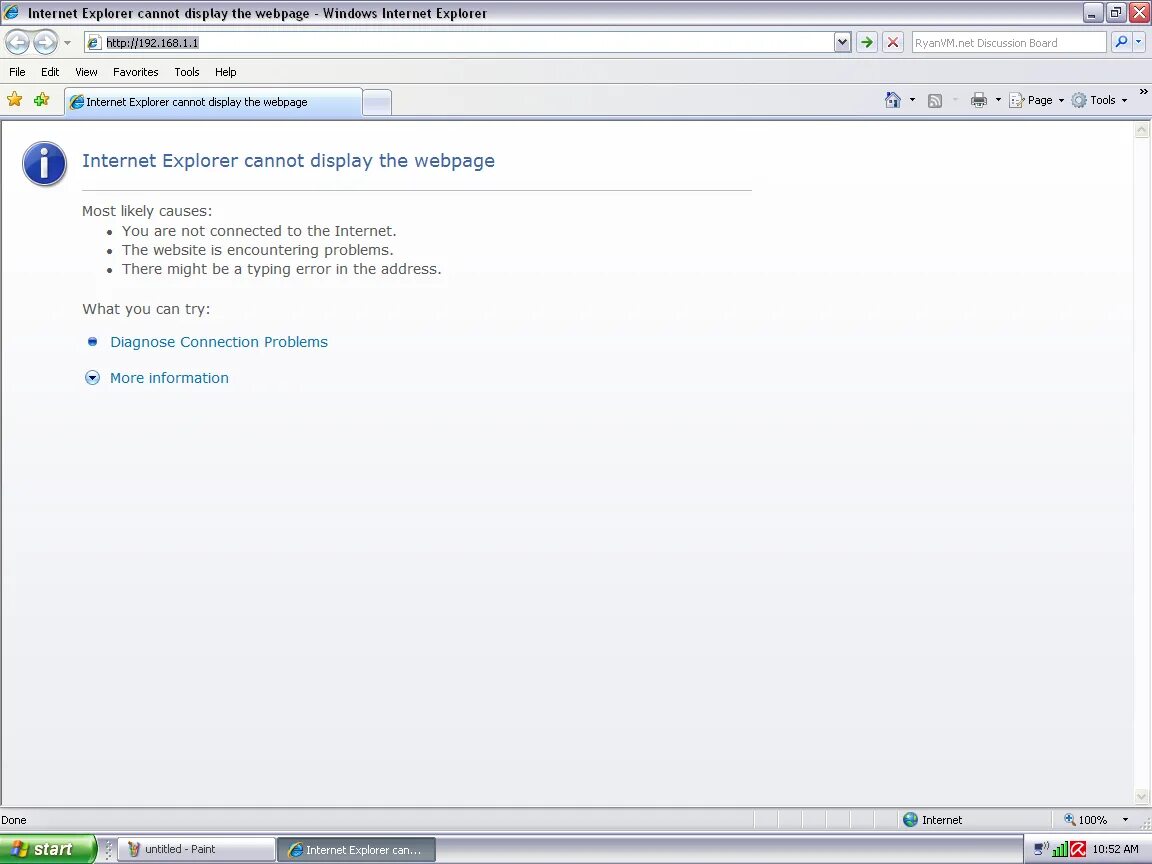The height and width of the screenshot is (864, 1152).
Task: Click the red antivirus tray icon
Action: tap(1078, 849)
